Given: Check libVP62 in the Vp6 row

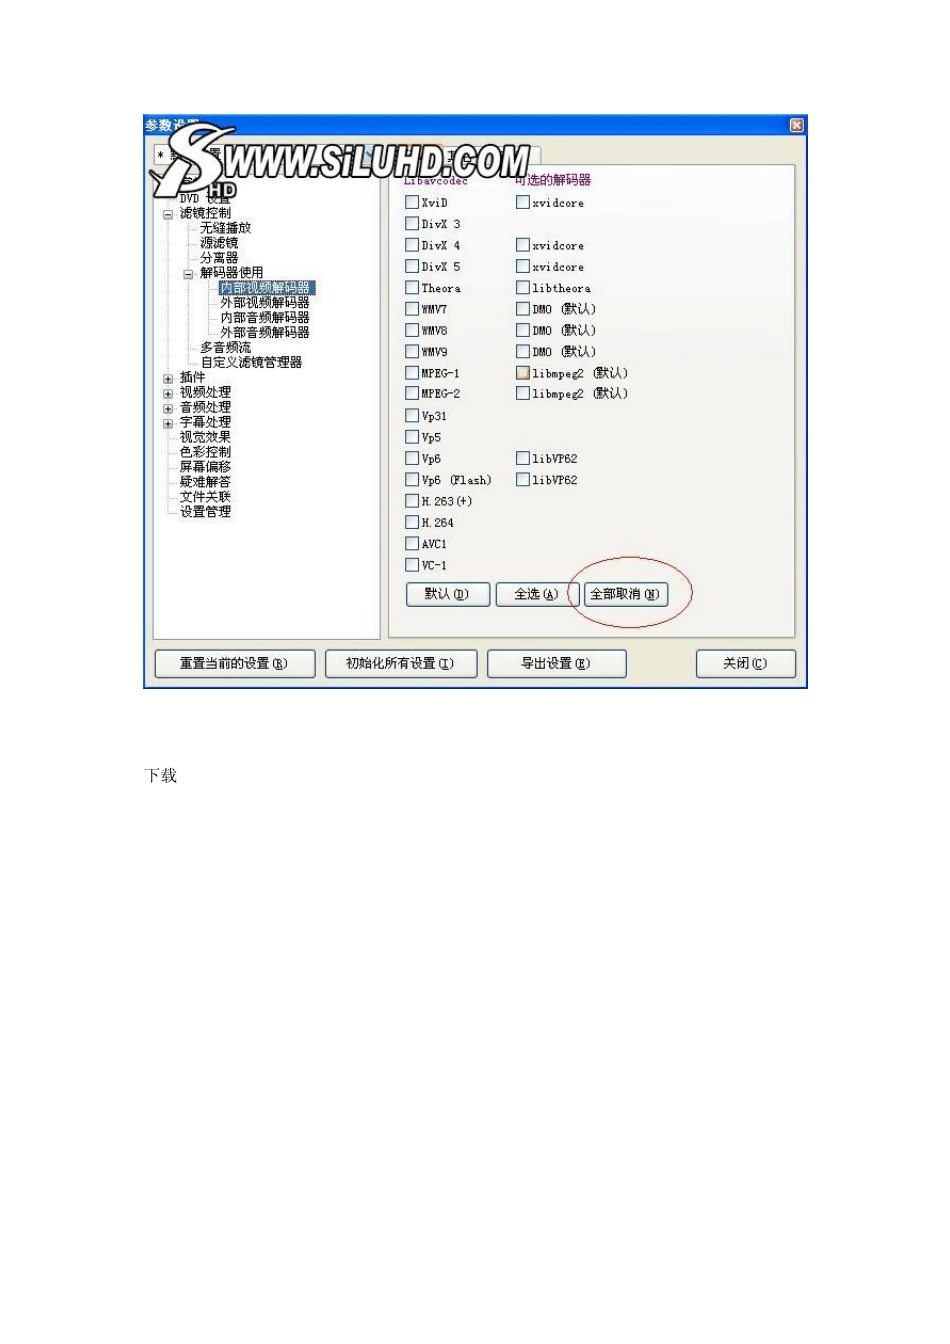Looking at the screenshot, I should (x=523, y=458).
